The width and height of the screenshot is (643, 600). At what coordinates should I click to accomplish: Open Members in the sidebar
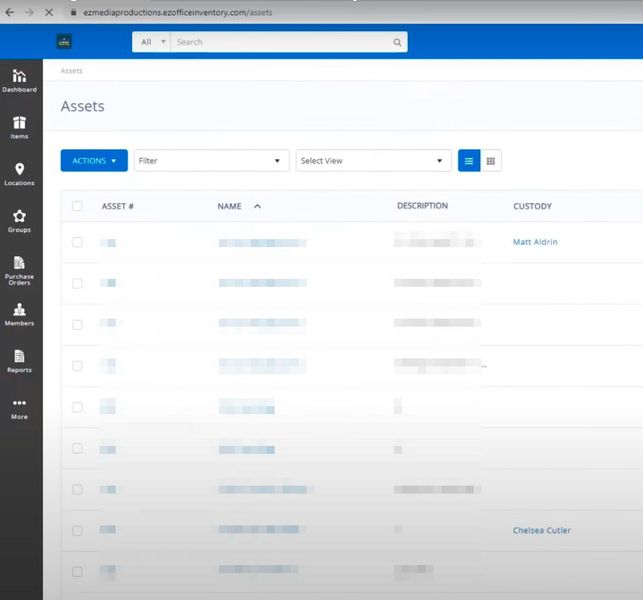(x=19, y=315)
